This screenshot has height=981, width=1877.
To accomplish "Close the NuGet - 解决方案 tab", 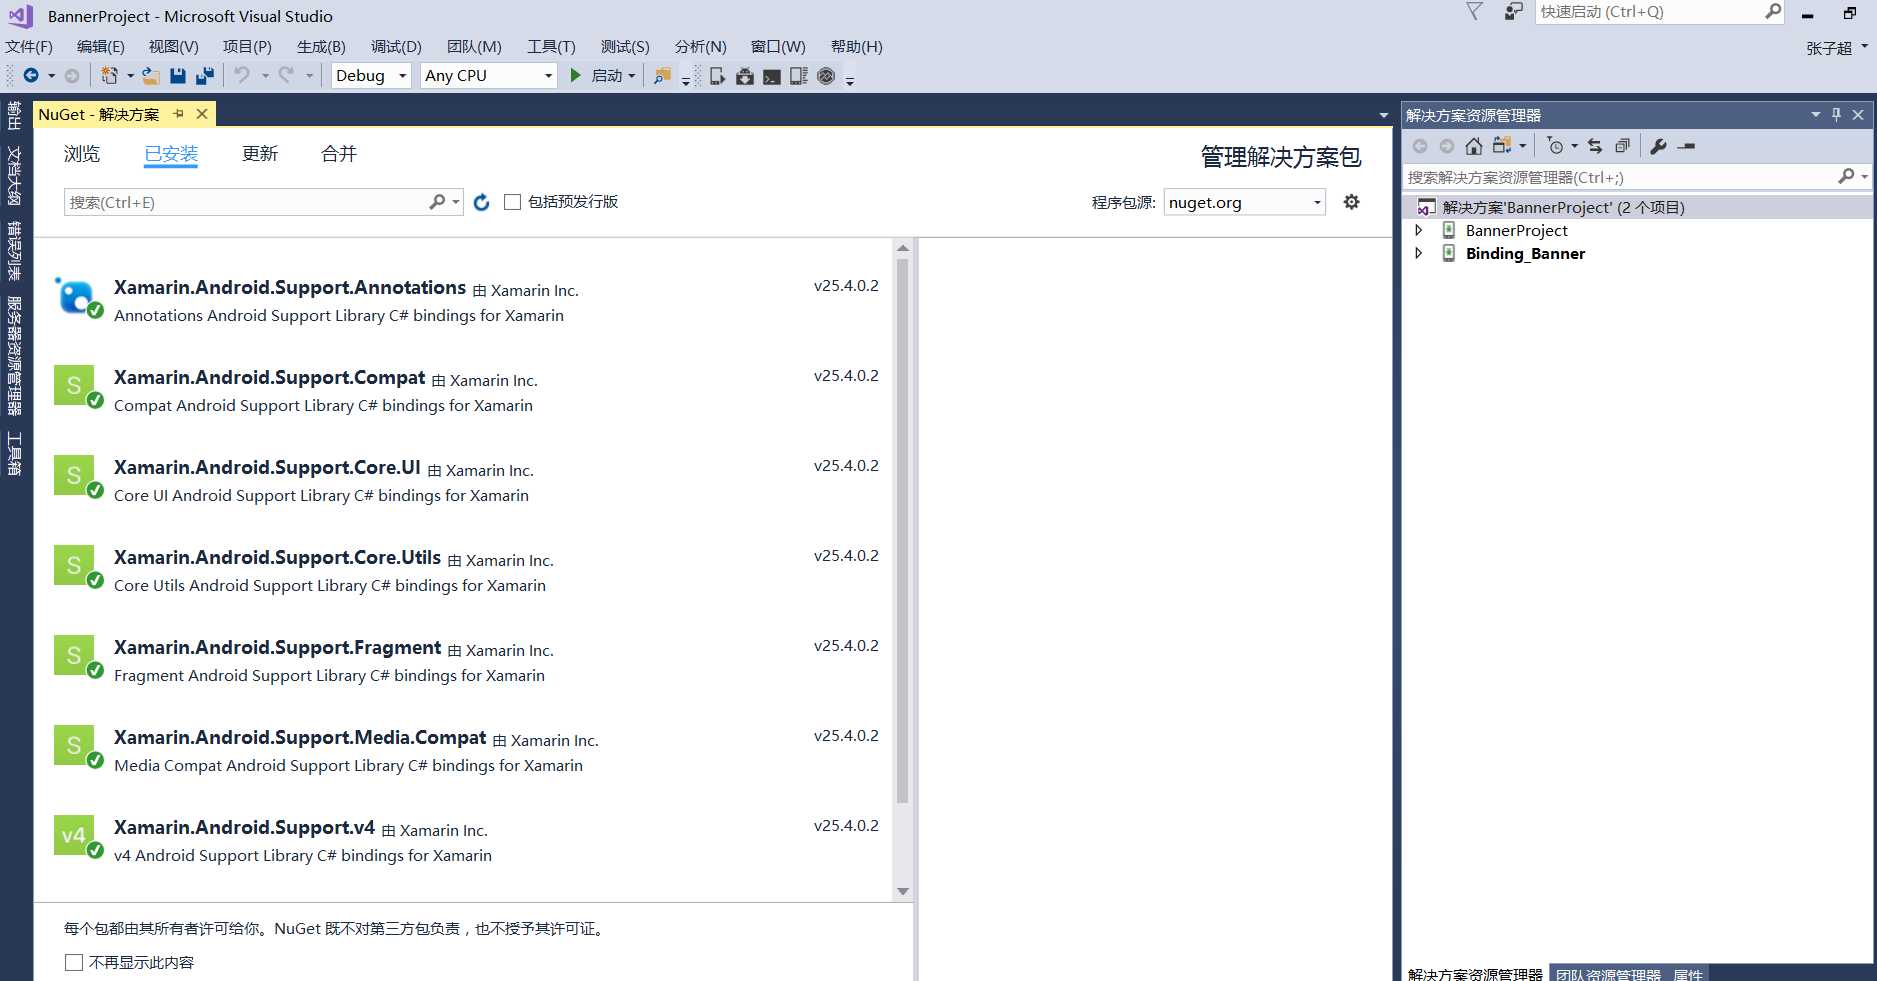I will click(x=202, y=114).
